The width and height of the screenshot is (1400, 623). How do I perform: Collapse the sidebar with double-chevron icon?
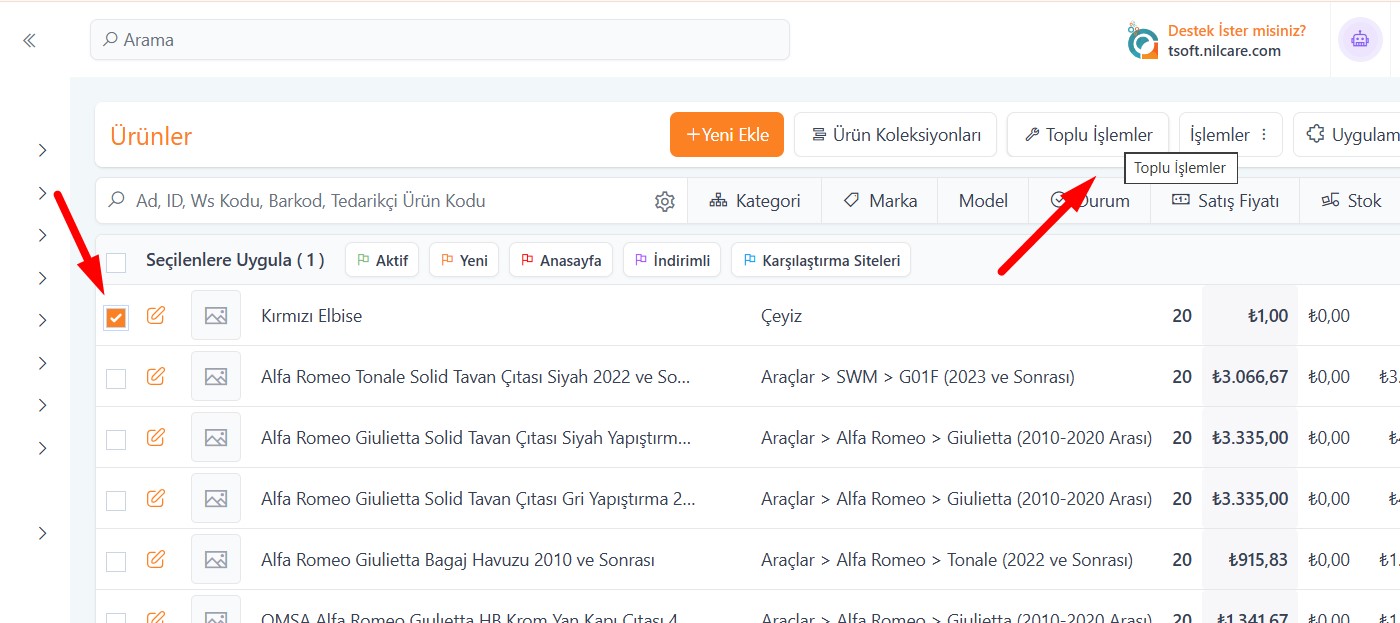[x=29, y=40]
